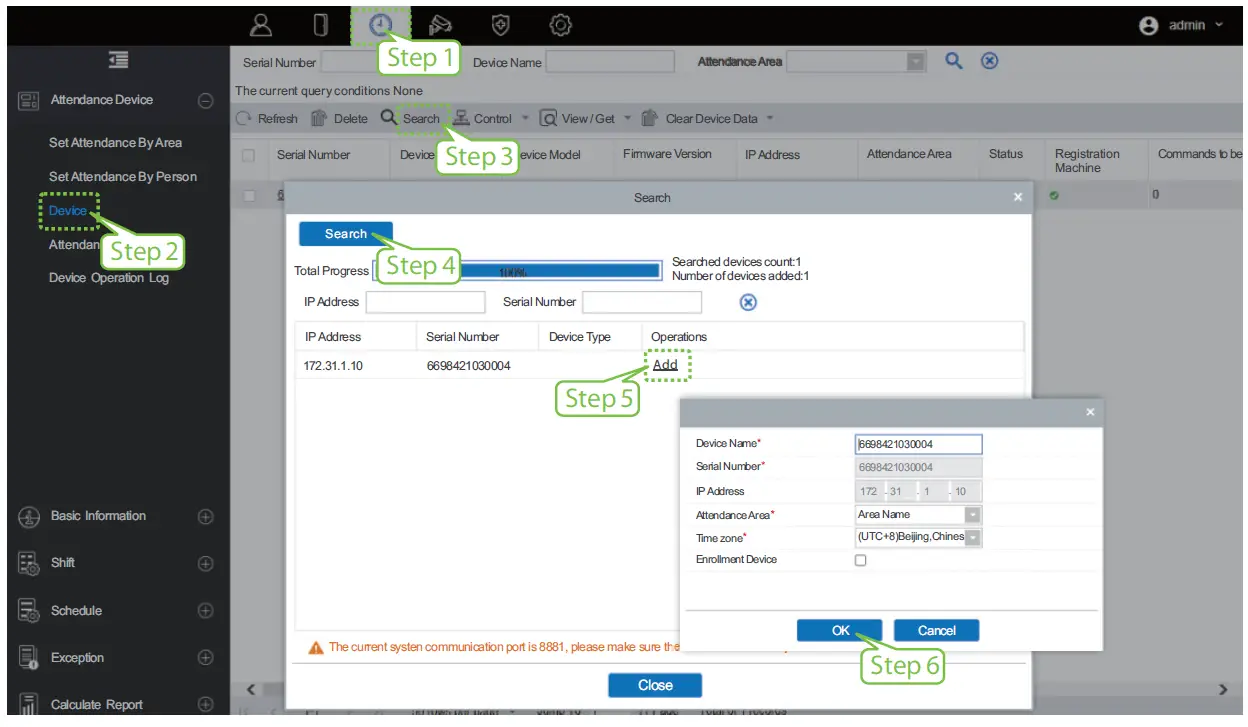Open the admin account dropdown arrow
The height and width of the screenshot is (727, 1248).
[1219, 26]
